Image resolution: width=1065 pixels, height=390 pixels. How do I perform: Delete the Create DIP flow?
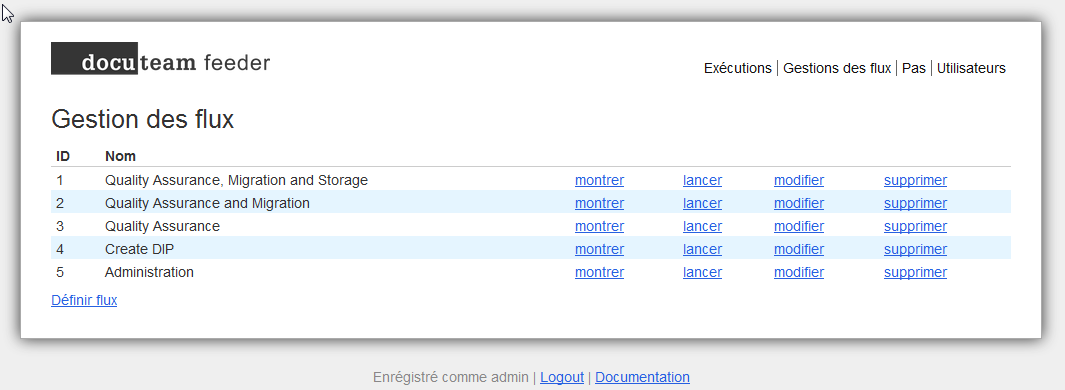[915, 249]
